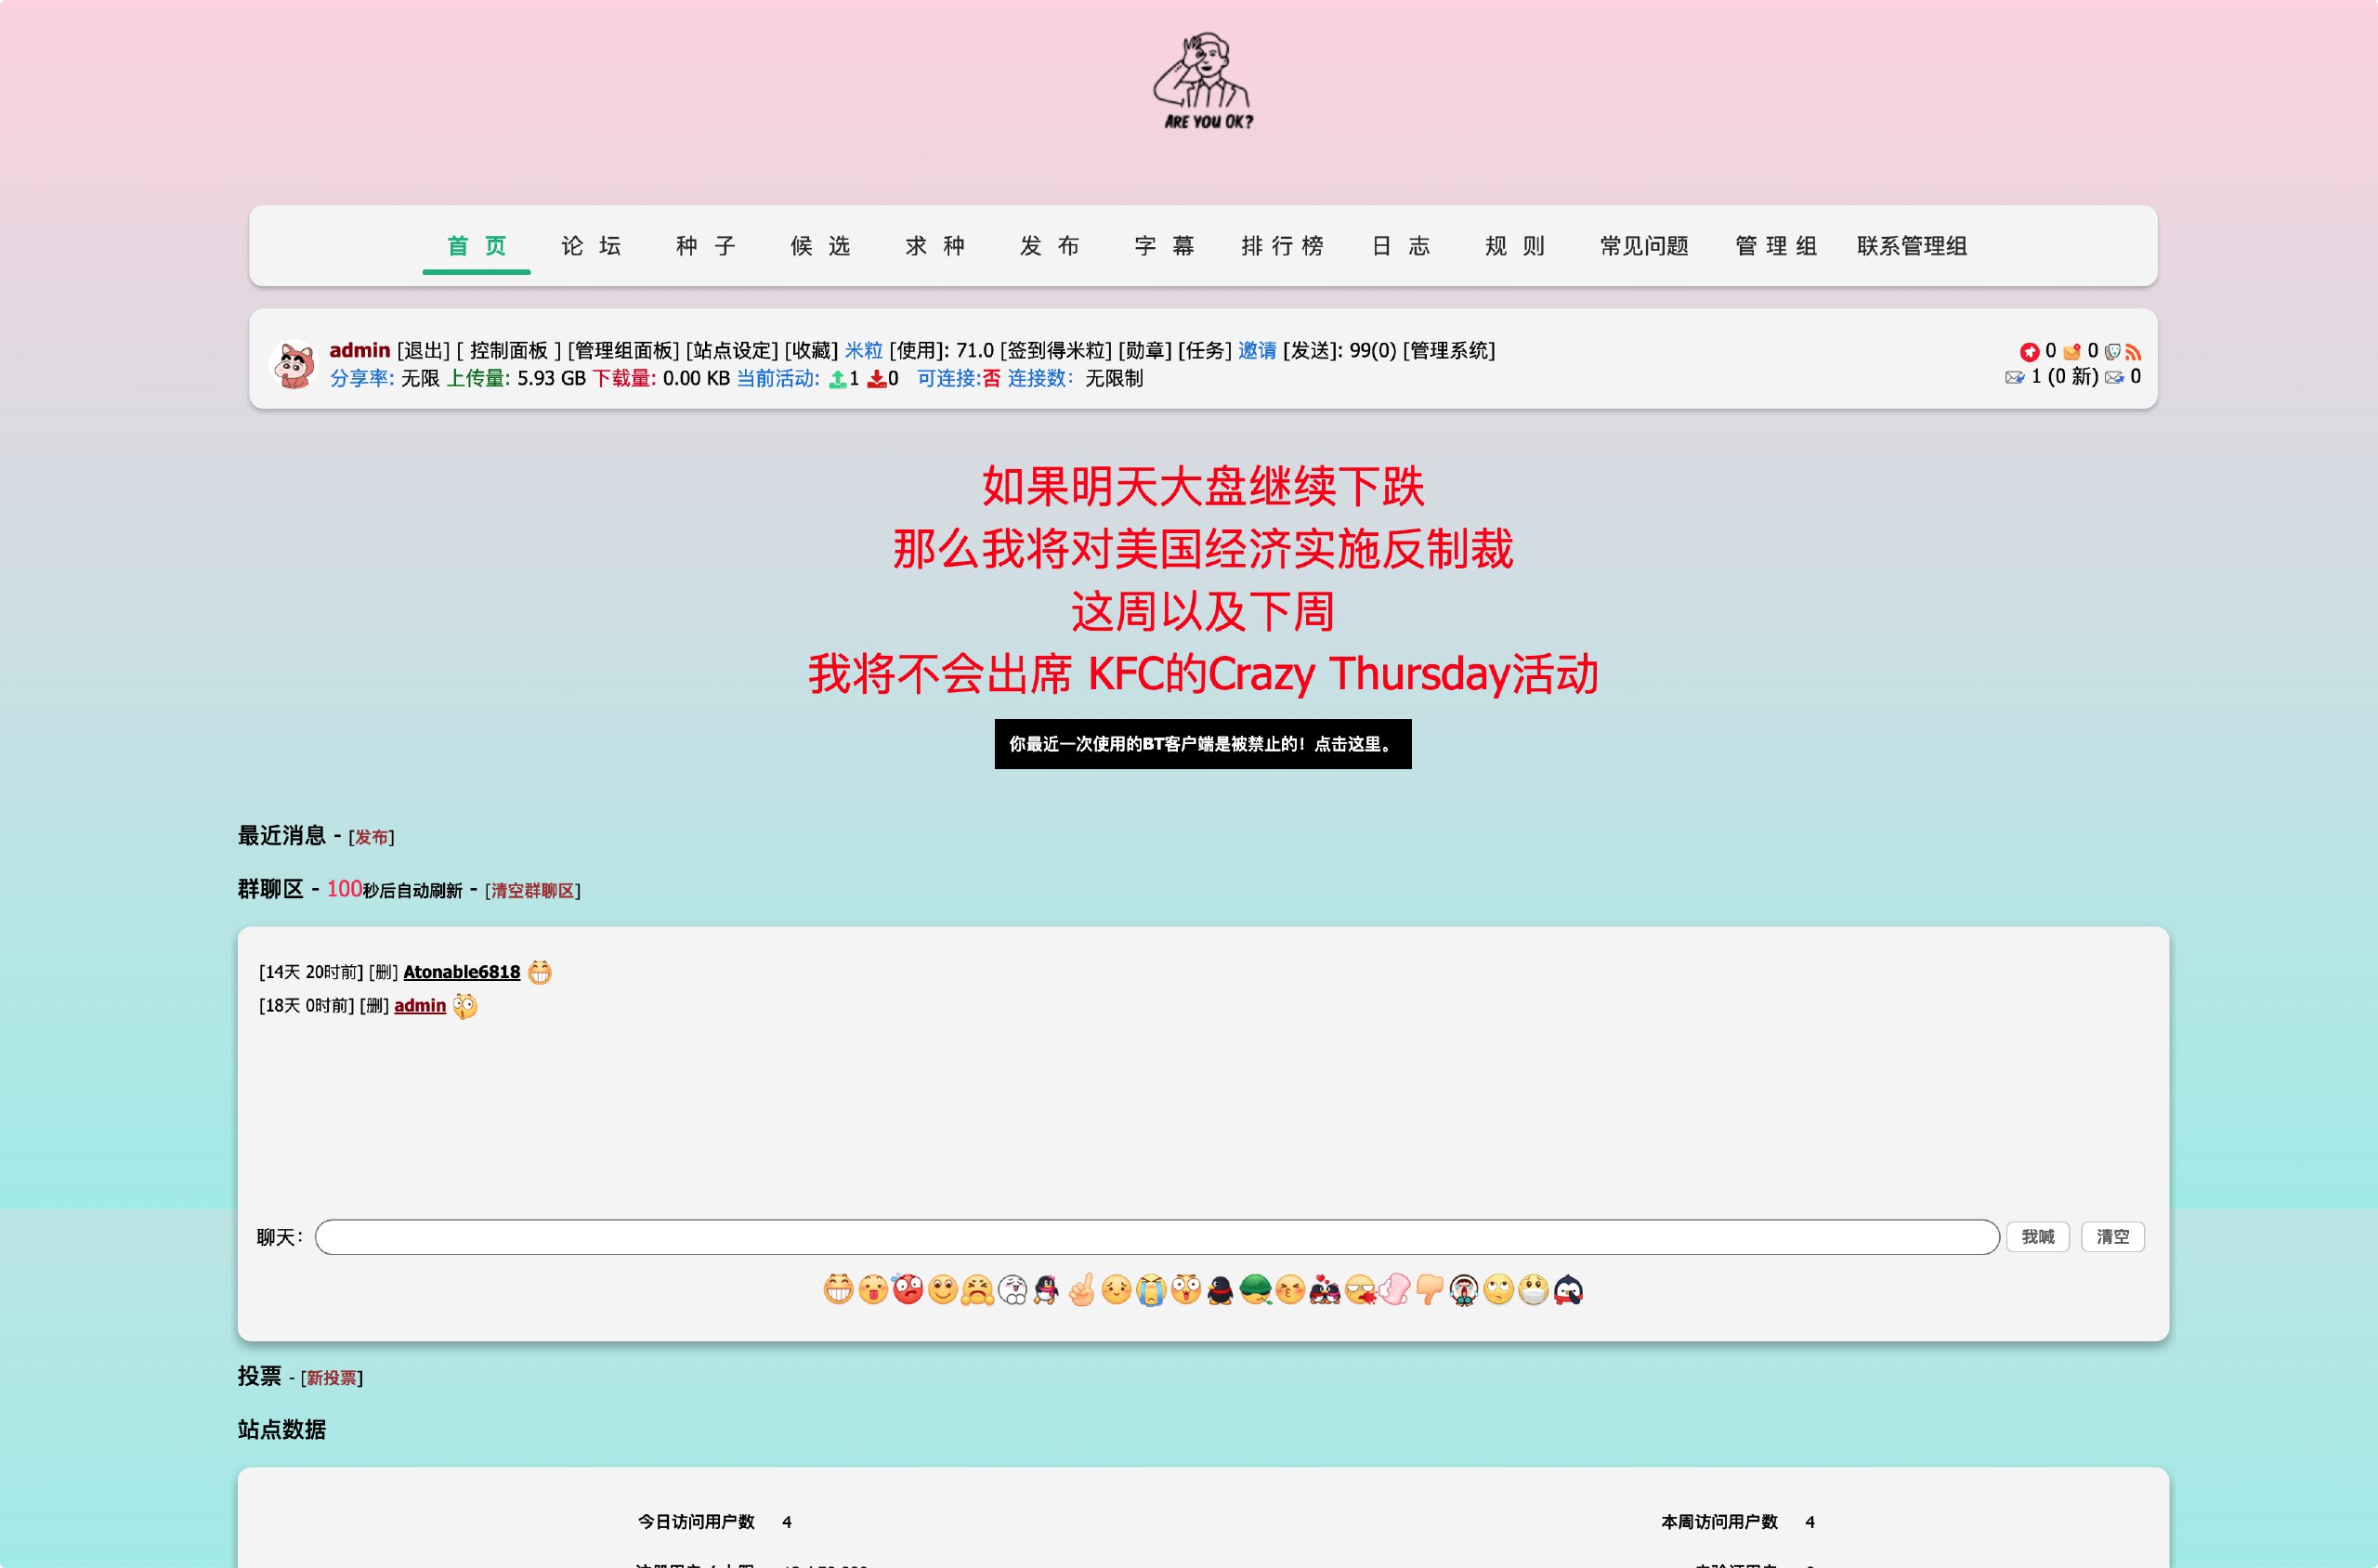Viewport: 2378px width, 1568px height.
Task: Click the ARE YOU OK site logo
Action: [x=1204, y=81]
